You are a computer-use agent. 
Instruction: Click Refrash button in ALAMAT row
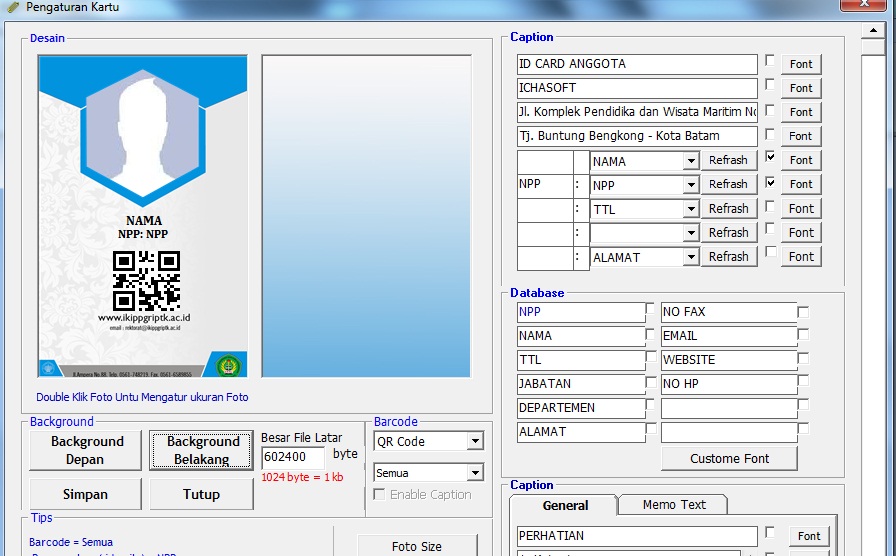click(x=729, y=257)
